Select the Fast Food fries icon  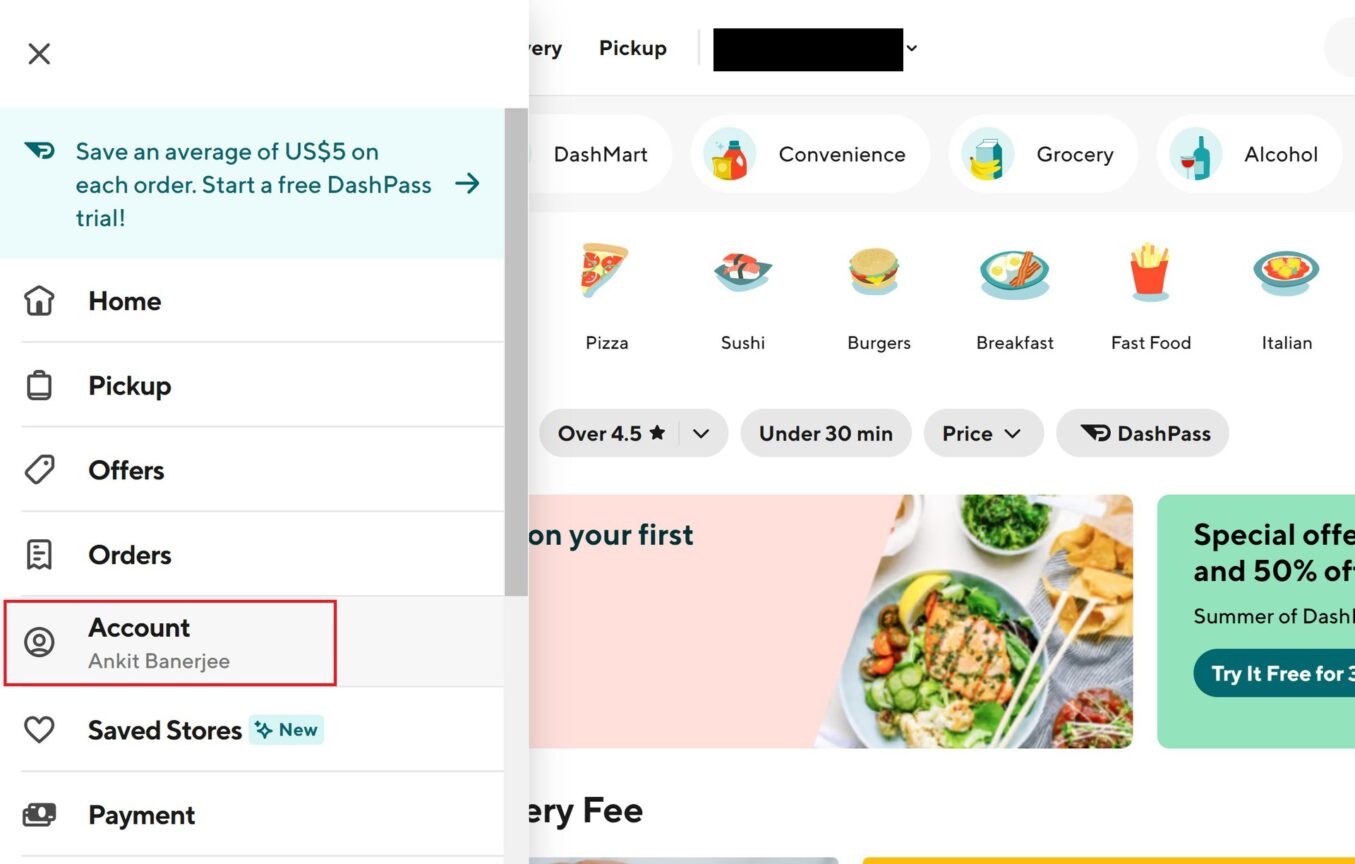[x=1150, y=273]
